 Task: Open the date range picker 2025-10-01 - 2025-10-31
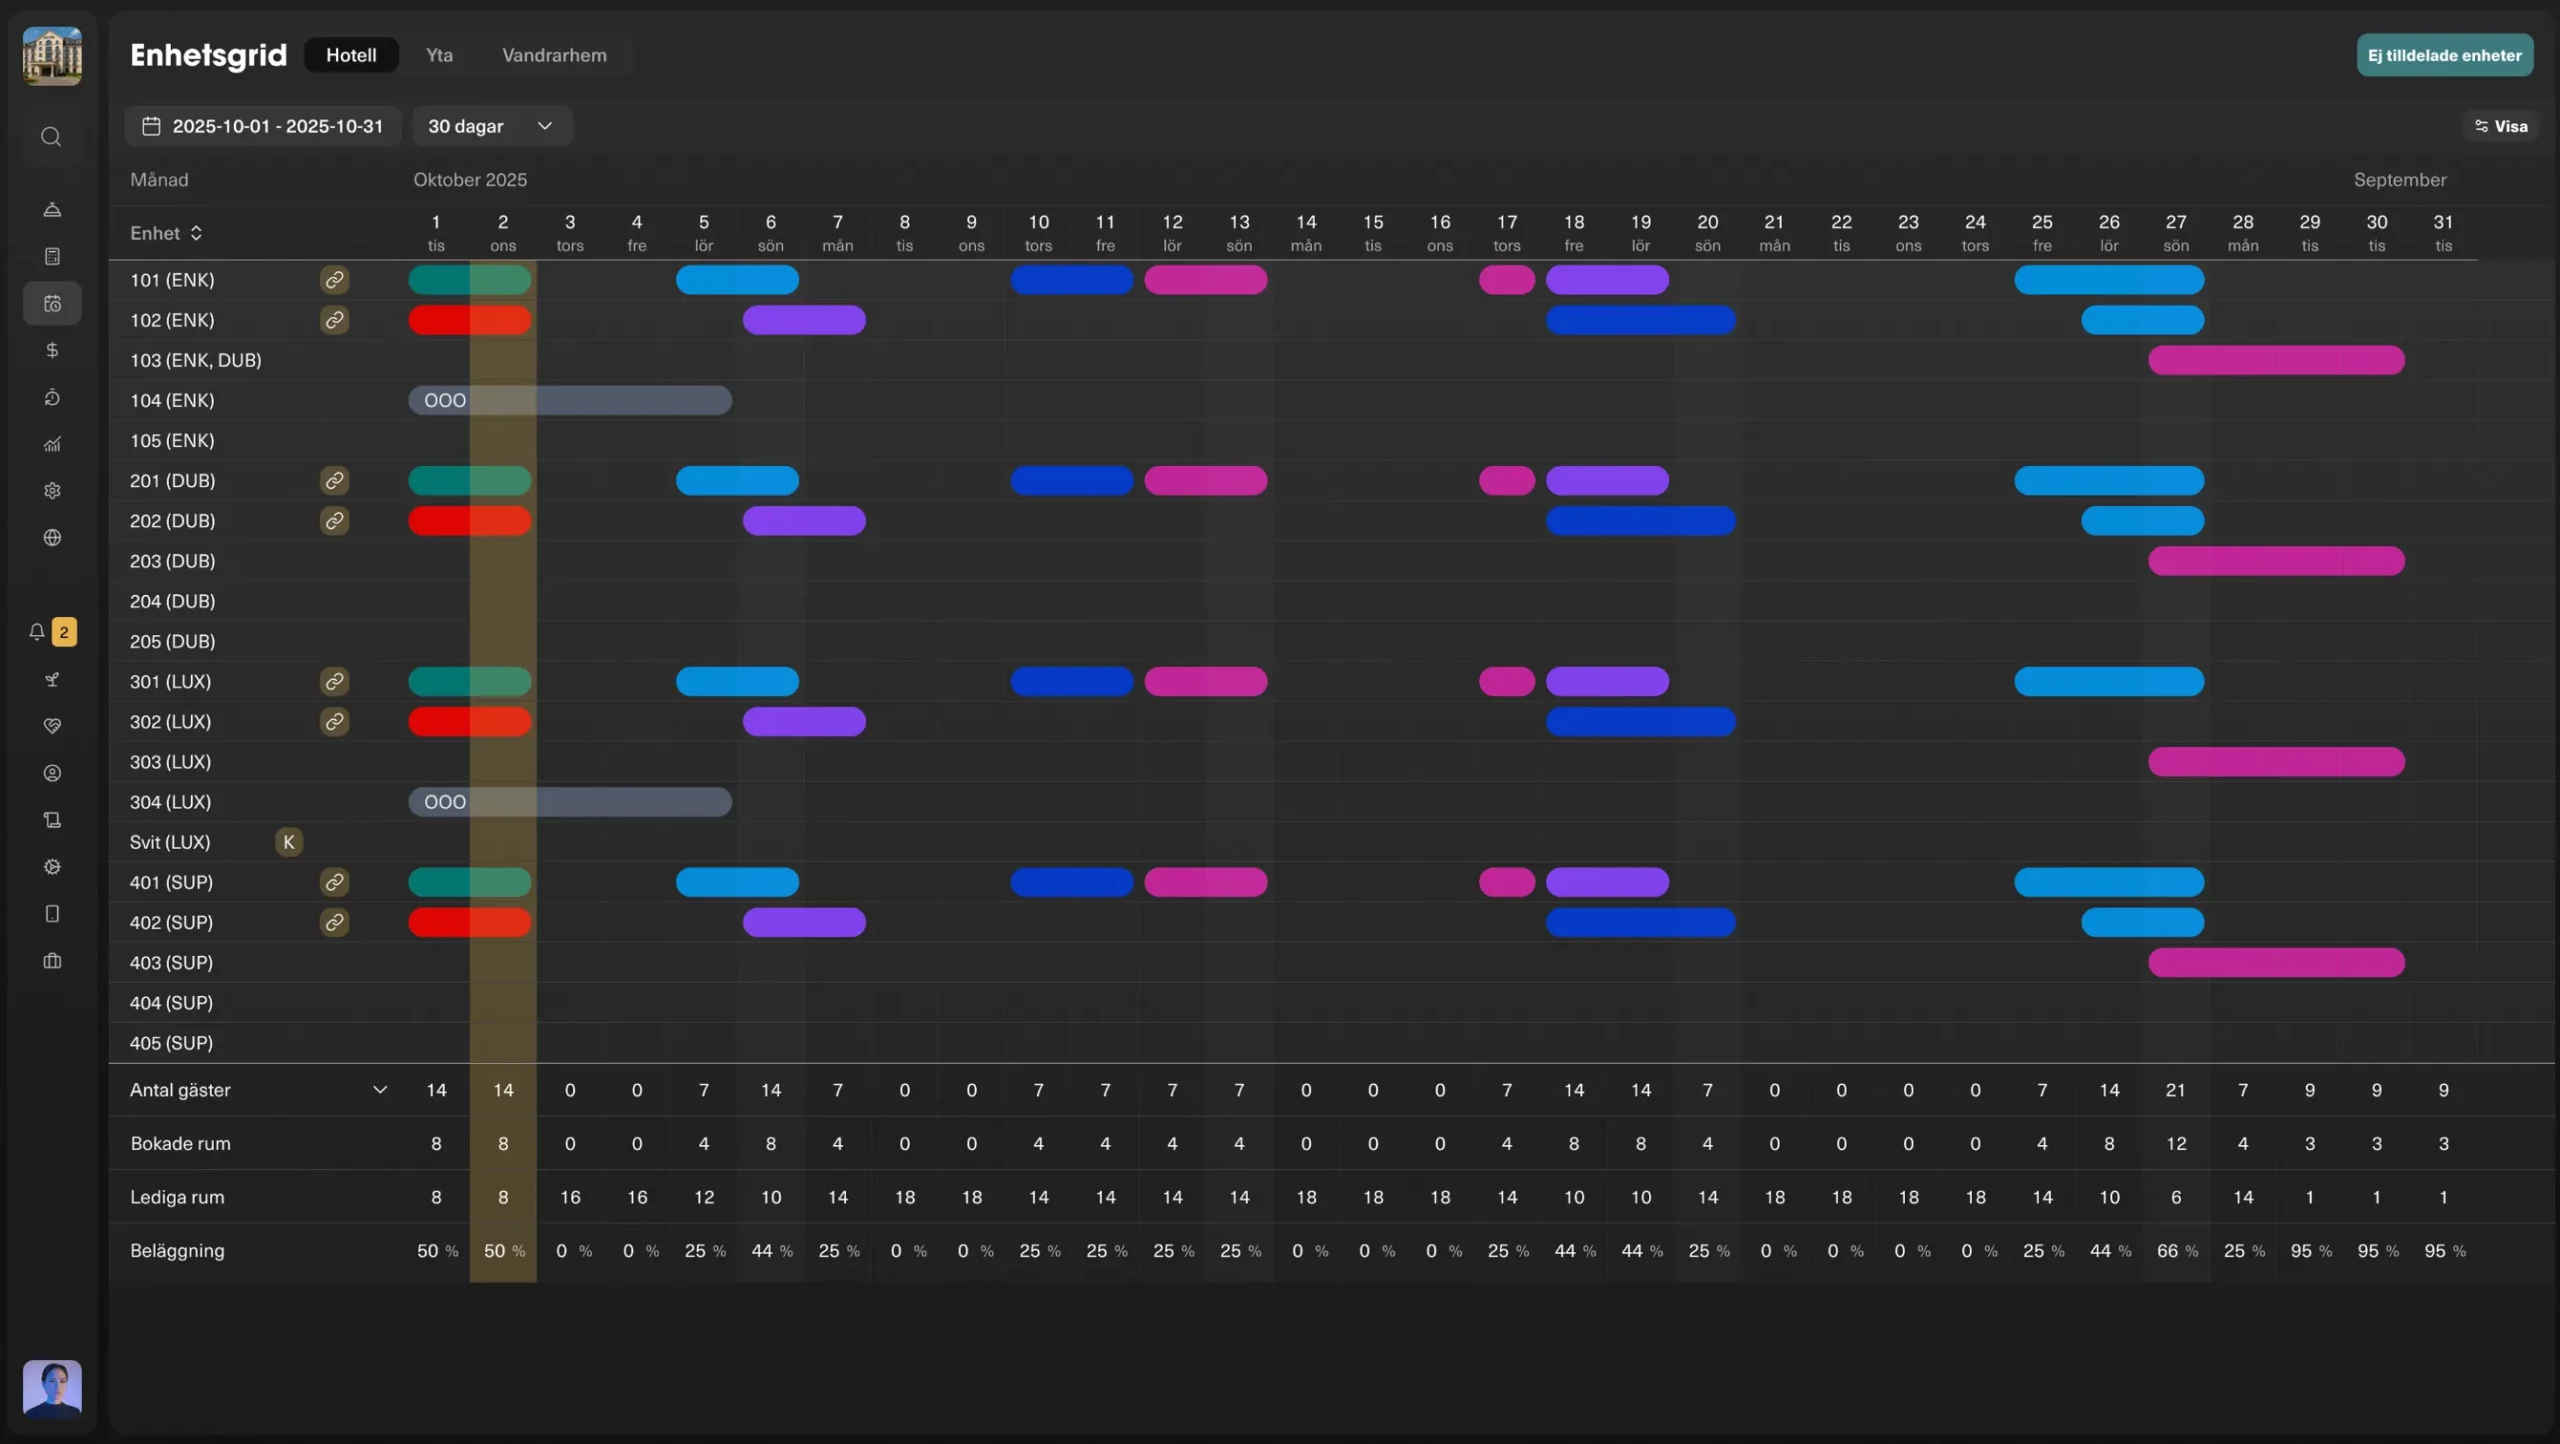point(263,126)
